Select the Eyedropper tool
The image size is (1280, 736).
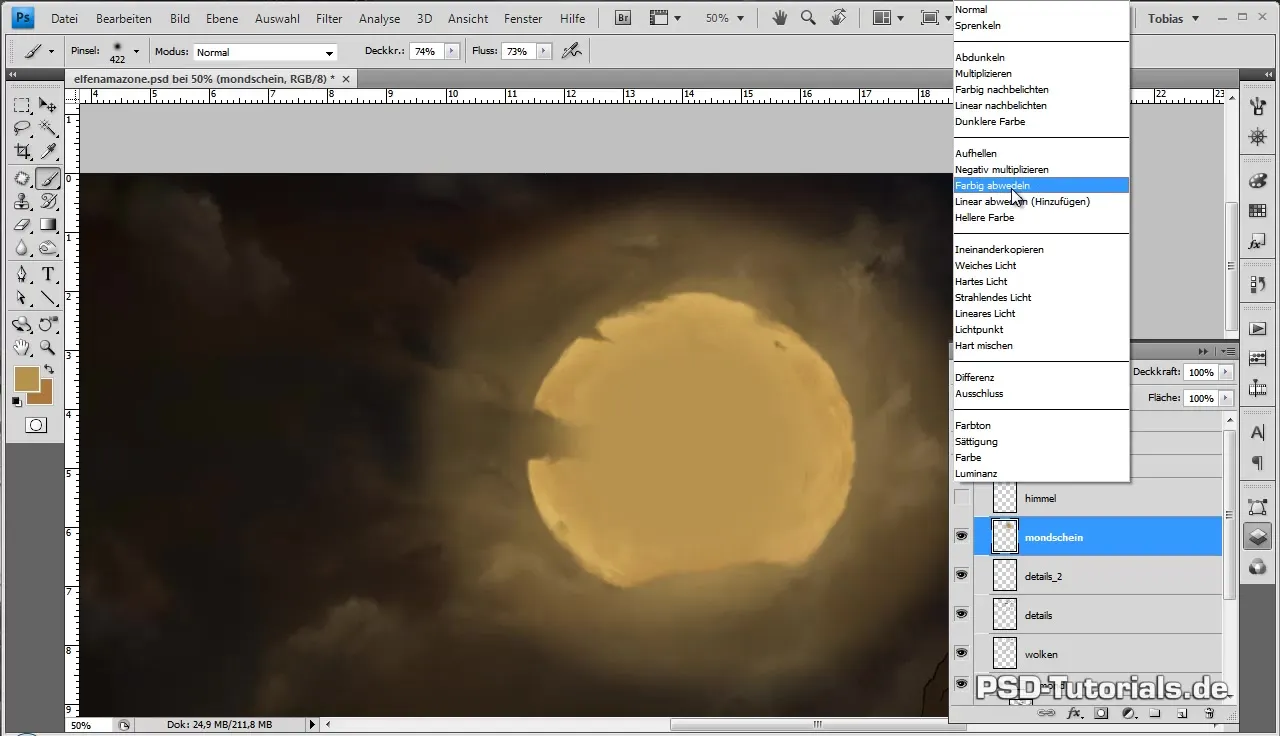[47, 153]
